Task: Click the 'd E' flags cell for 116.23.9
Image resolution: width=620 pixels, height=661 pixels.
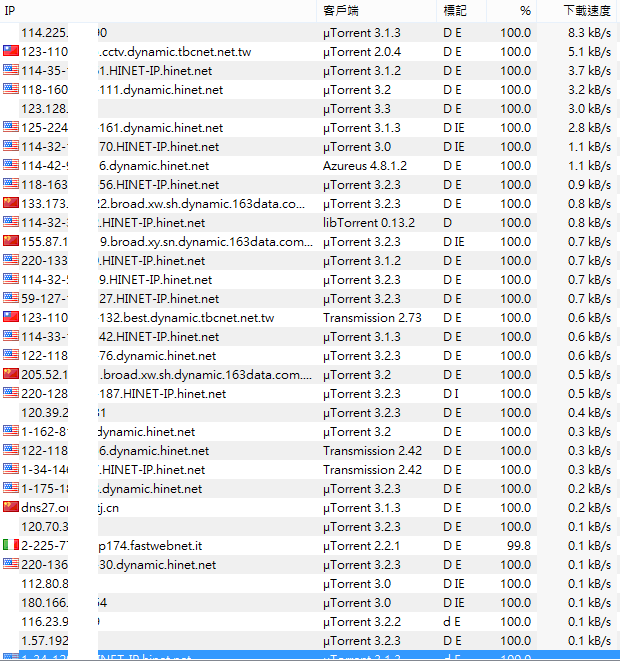Action: point(452,621)
